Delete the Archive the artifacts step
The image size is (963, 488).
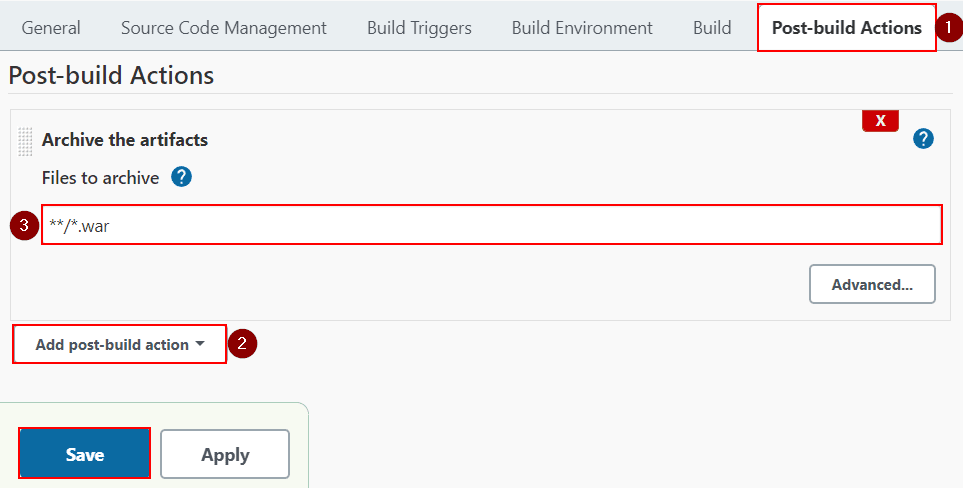[880, 120]
